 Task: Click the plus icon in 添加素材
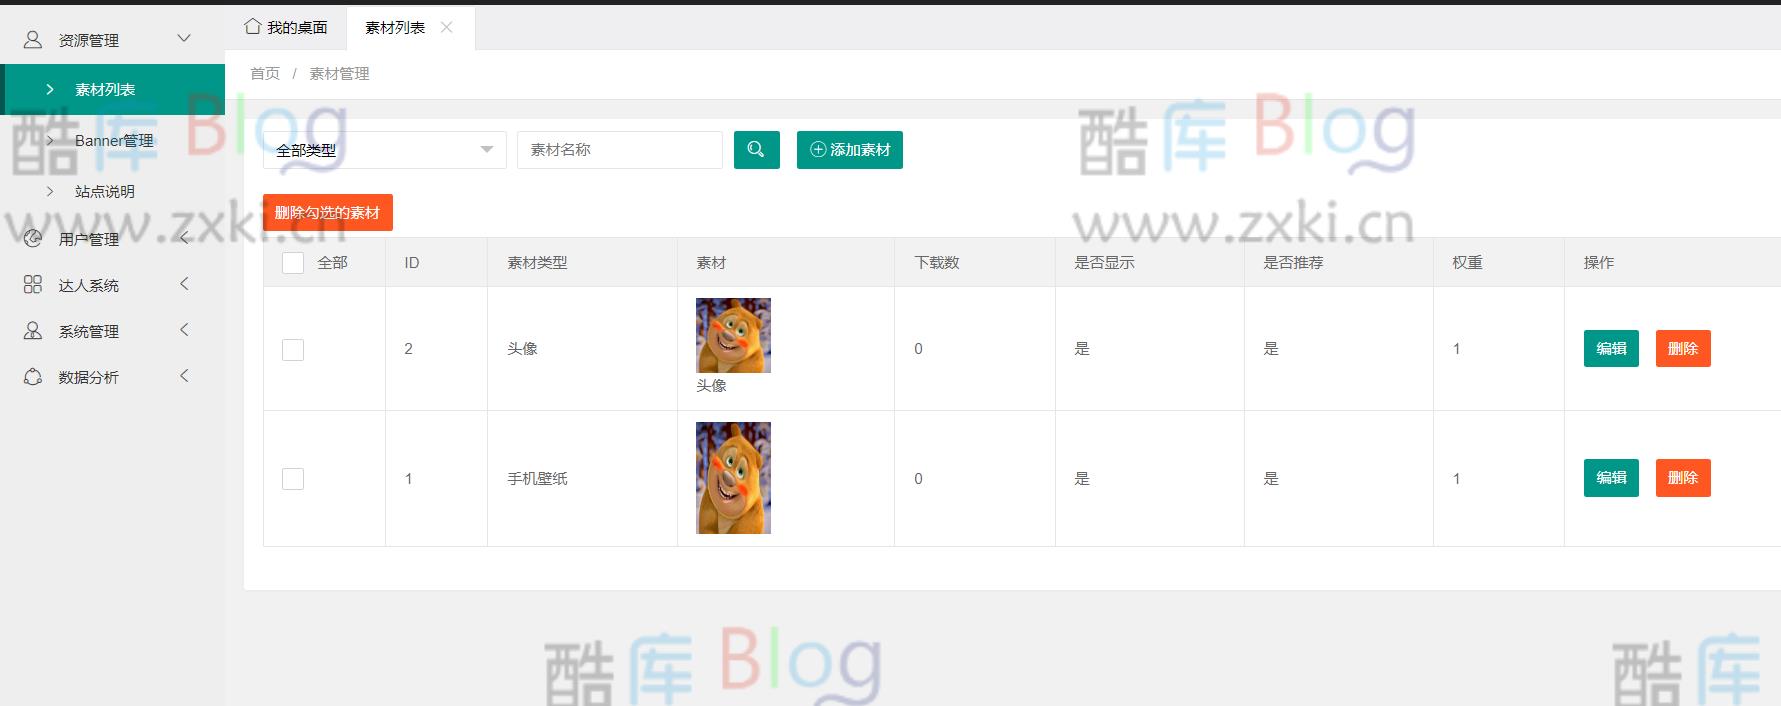tap(818, 150)
